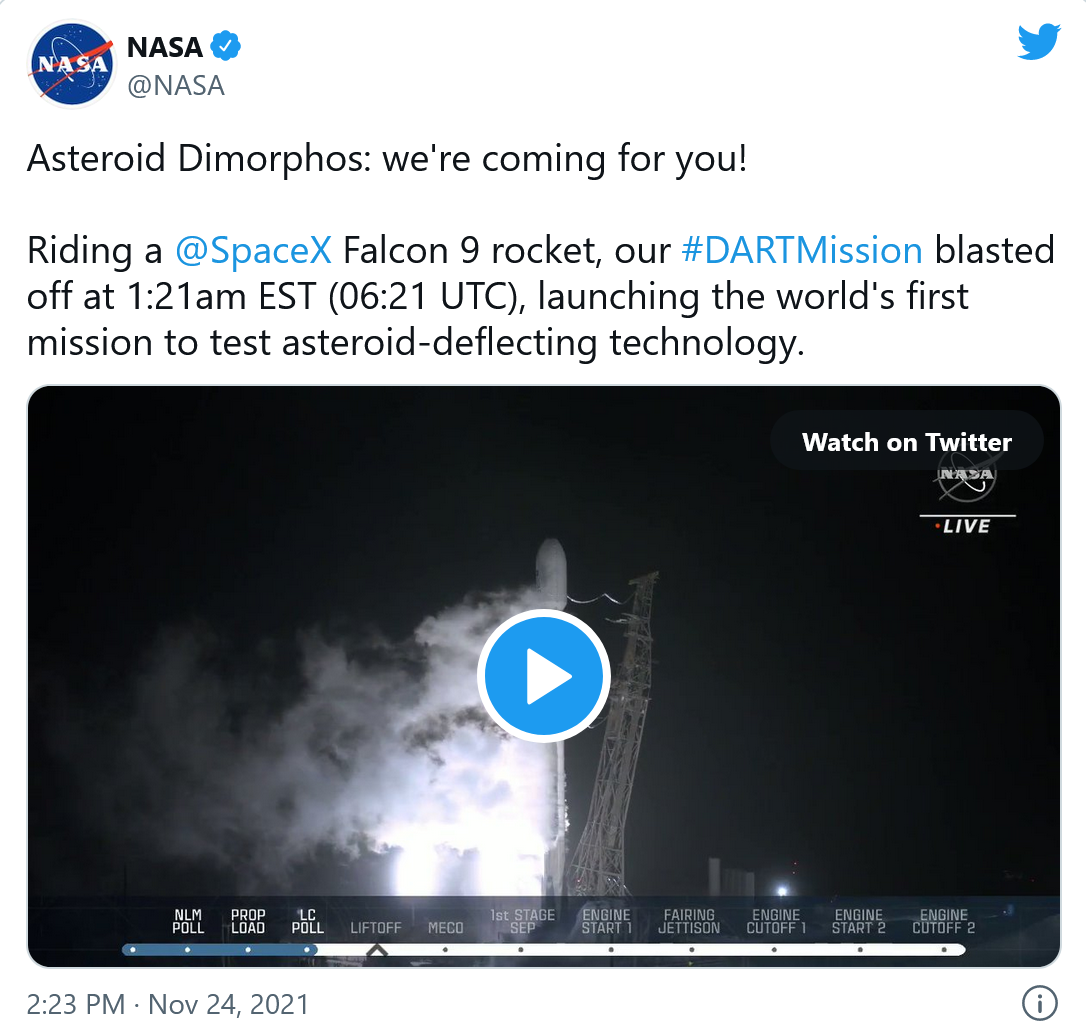Click the NASA profile avatar
This screenshot has width=1086, height=1036.
(69, 64)
